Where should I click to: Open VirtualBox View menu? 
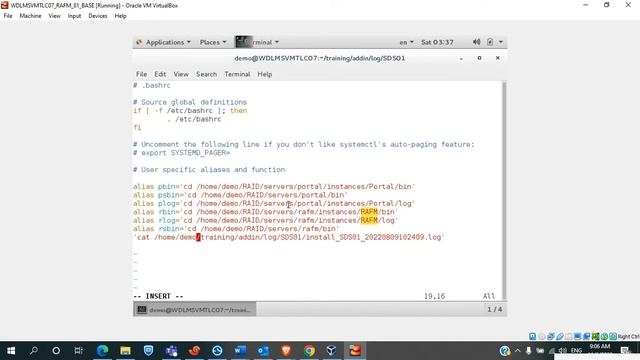click(54, 16)
